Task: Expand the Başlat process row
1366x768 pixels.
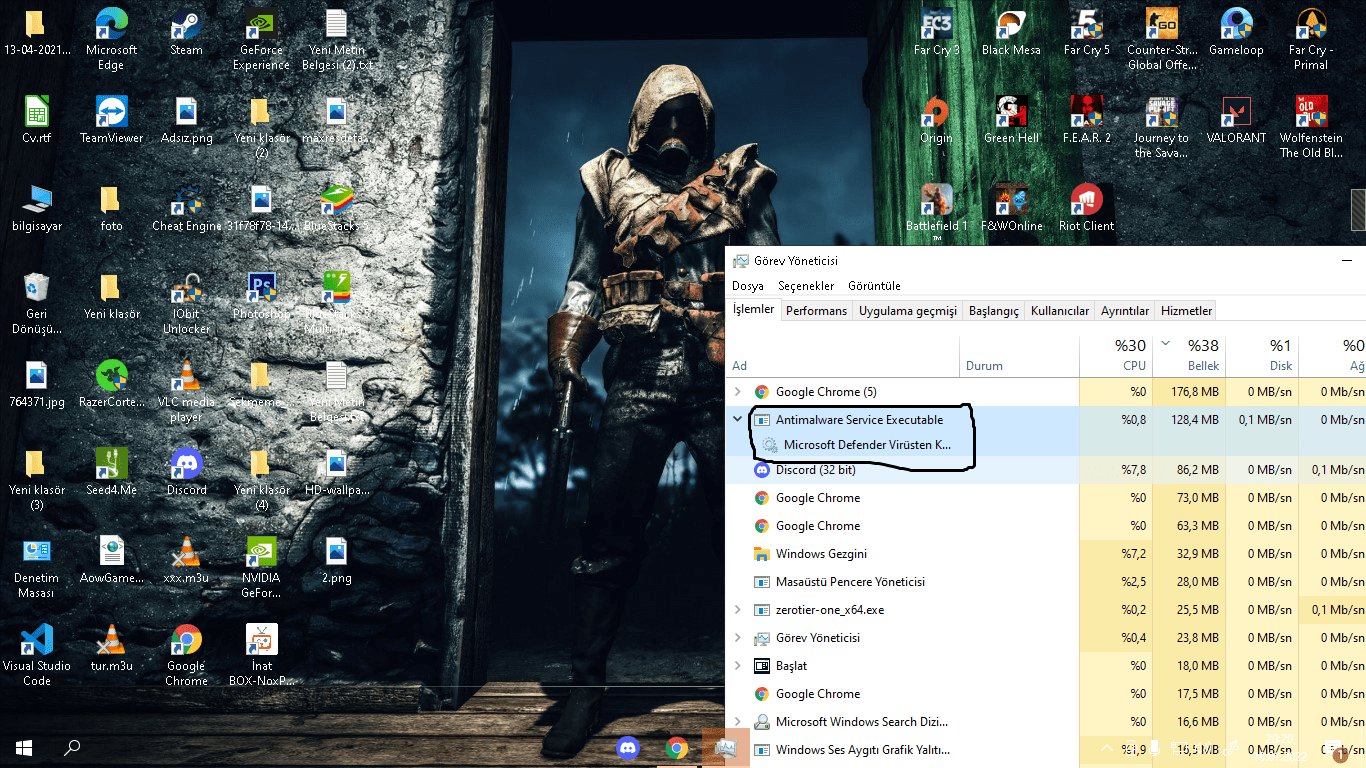Action: tap(738, 666)
